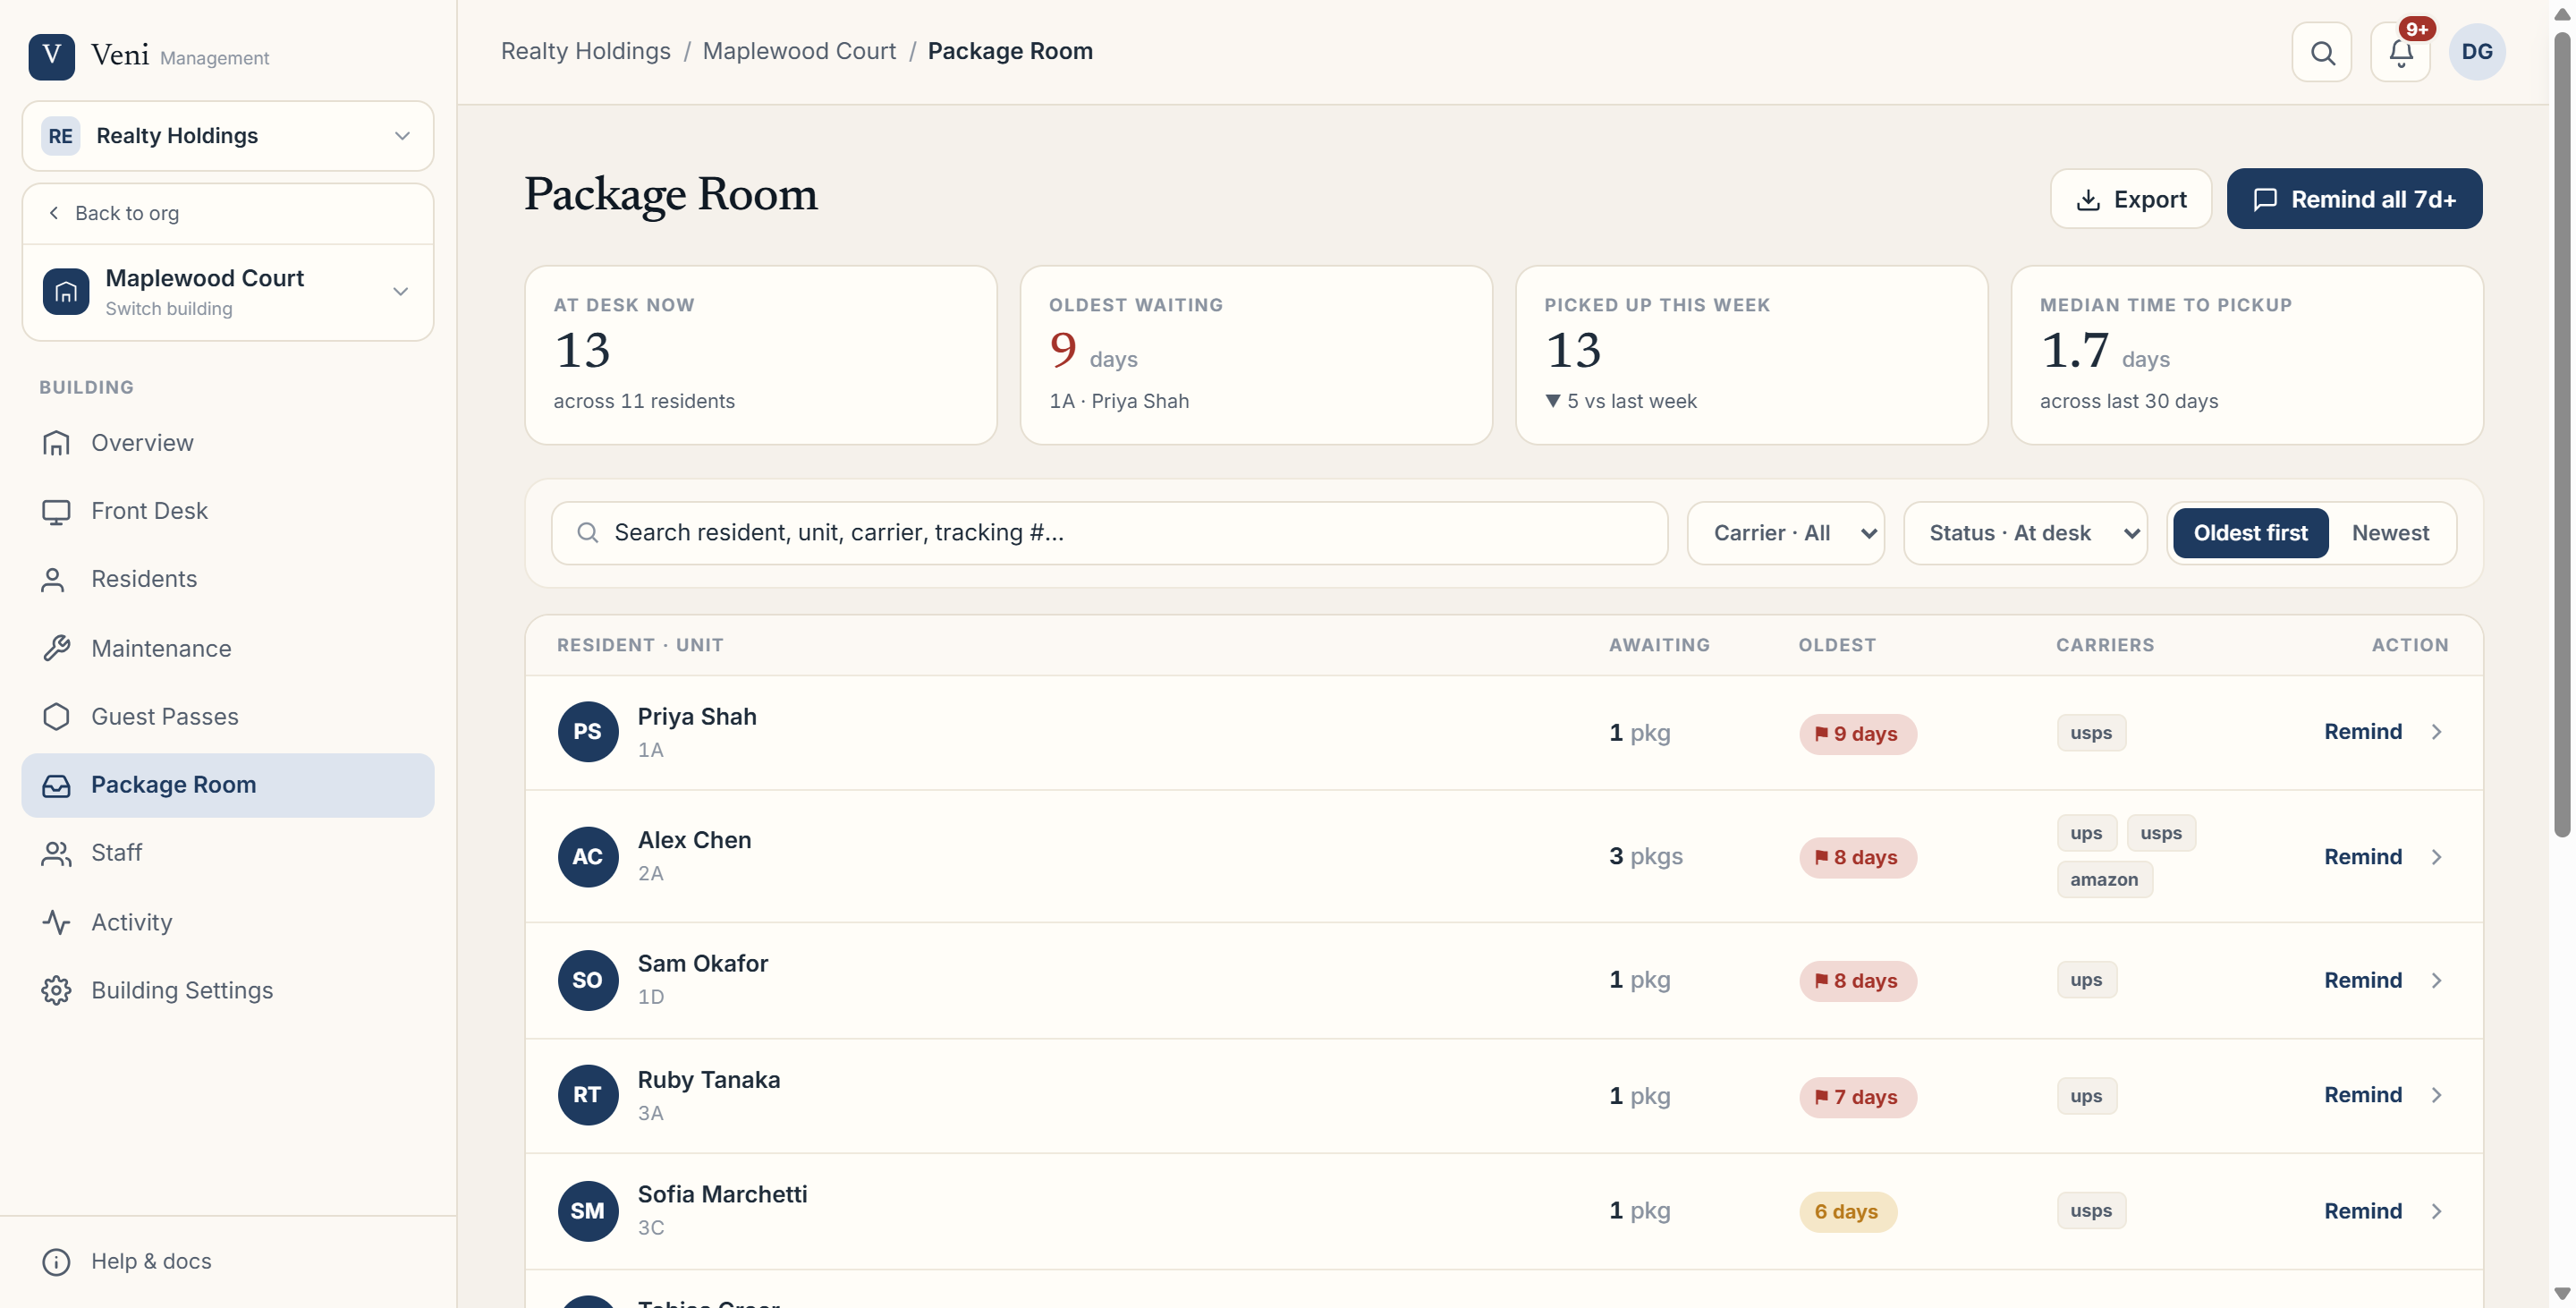The image size is (2576, 1308).
Task: Click the Help & docs info icon
Action: coord(56,1261)
